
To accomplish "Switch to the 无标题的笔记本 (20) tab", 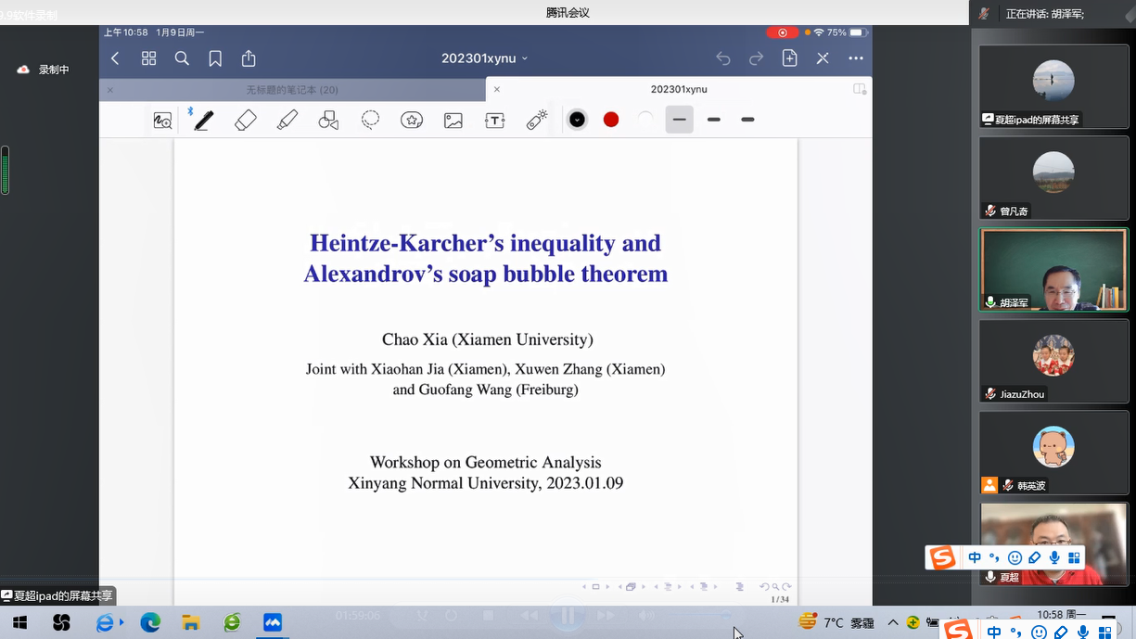I will click(x=292, y=90).
